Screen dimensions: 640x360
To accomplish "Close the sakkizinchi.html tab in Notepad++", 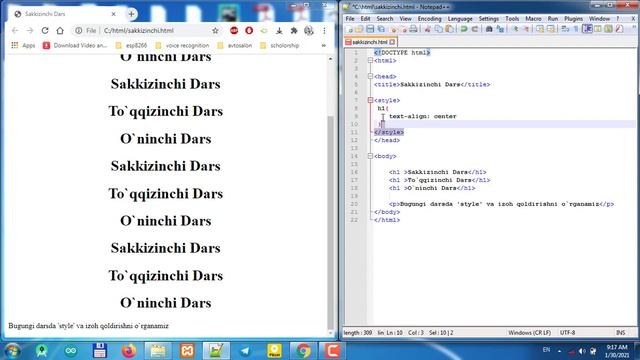I will tap(392, 42).
